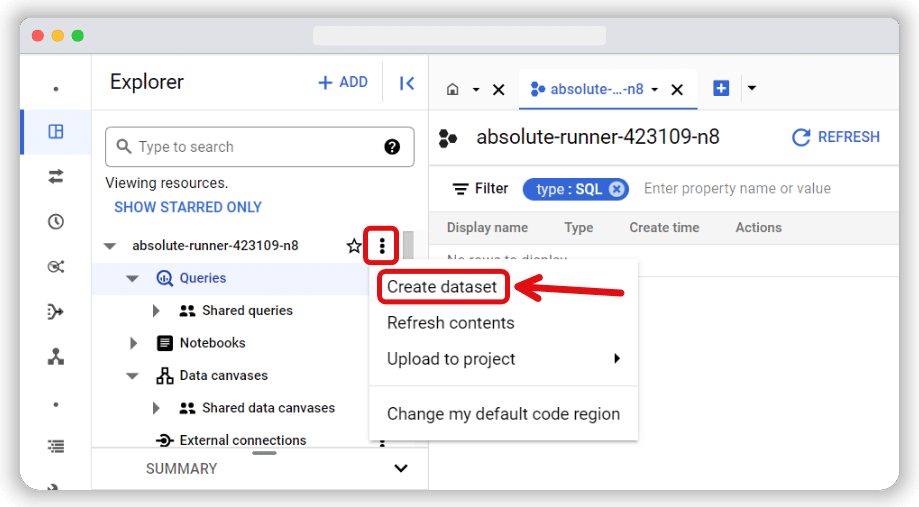Click the External connections tree icon
Image resolution: width=919 pixels, height=507 pixels.
165,440
